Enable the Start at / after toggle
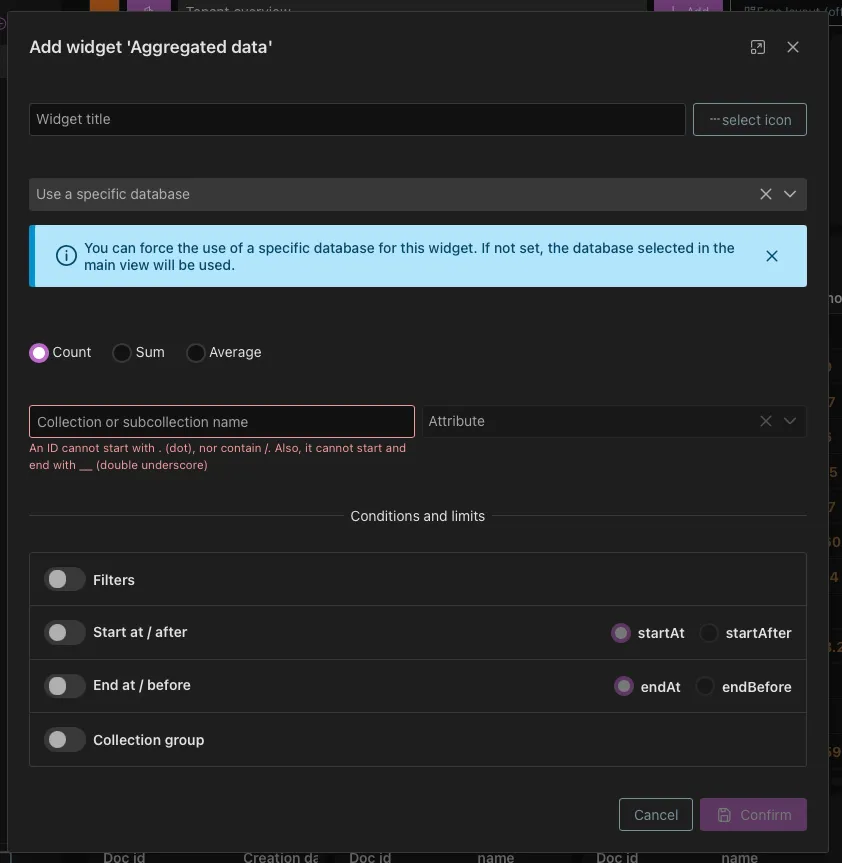The width and height of the screenshot is (842, 863). [x=64, y=632]
